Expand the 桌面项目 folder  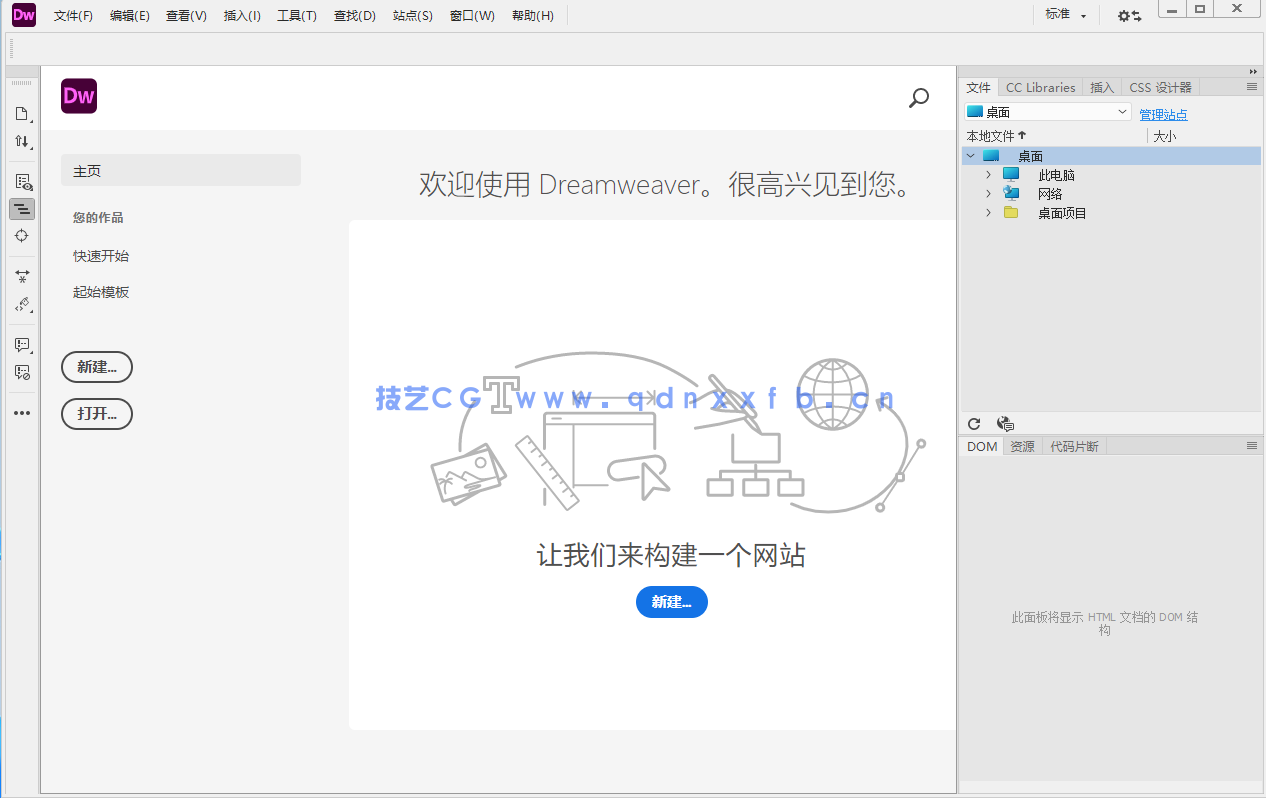click(x=988, y=213)
